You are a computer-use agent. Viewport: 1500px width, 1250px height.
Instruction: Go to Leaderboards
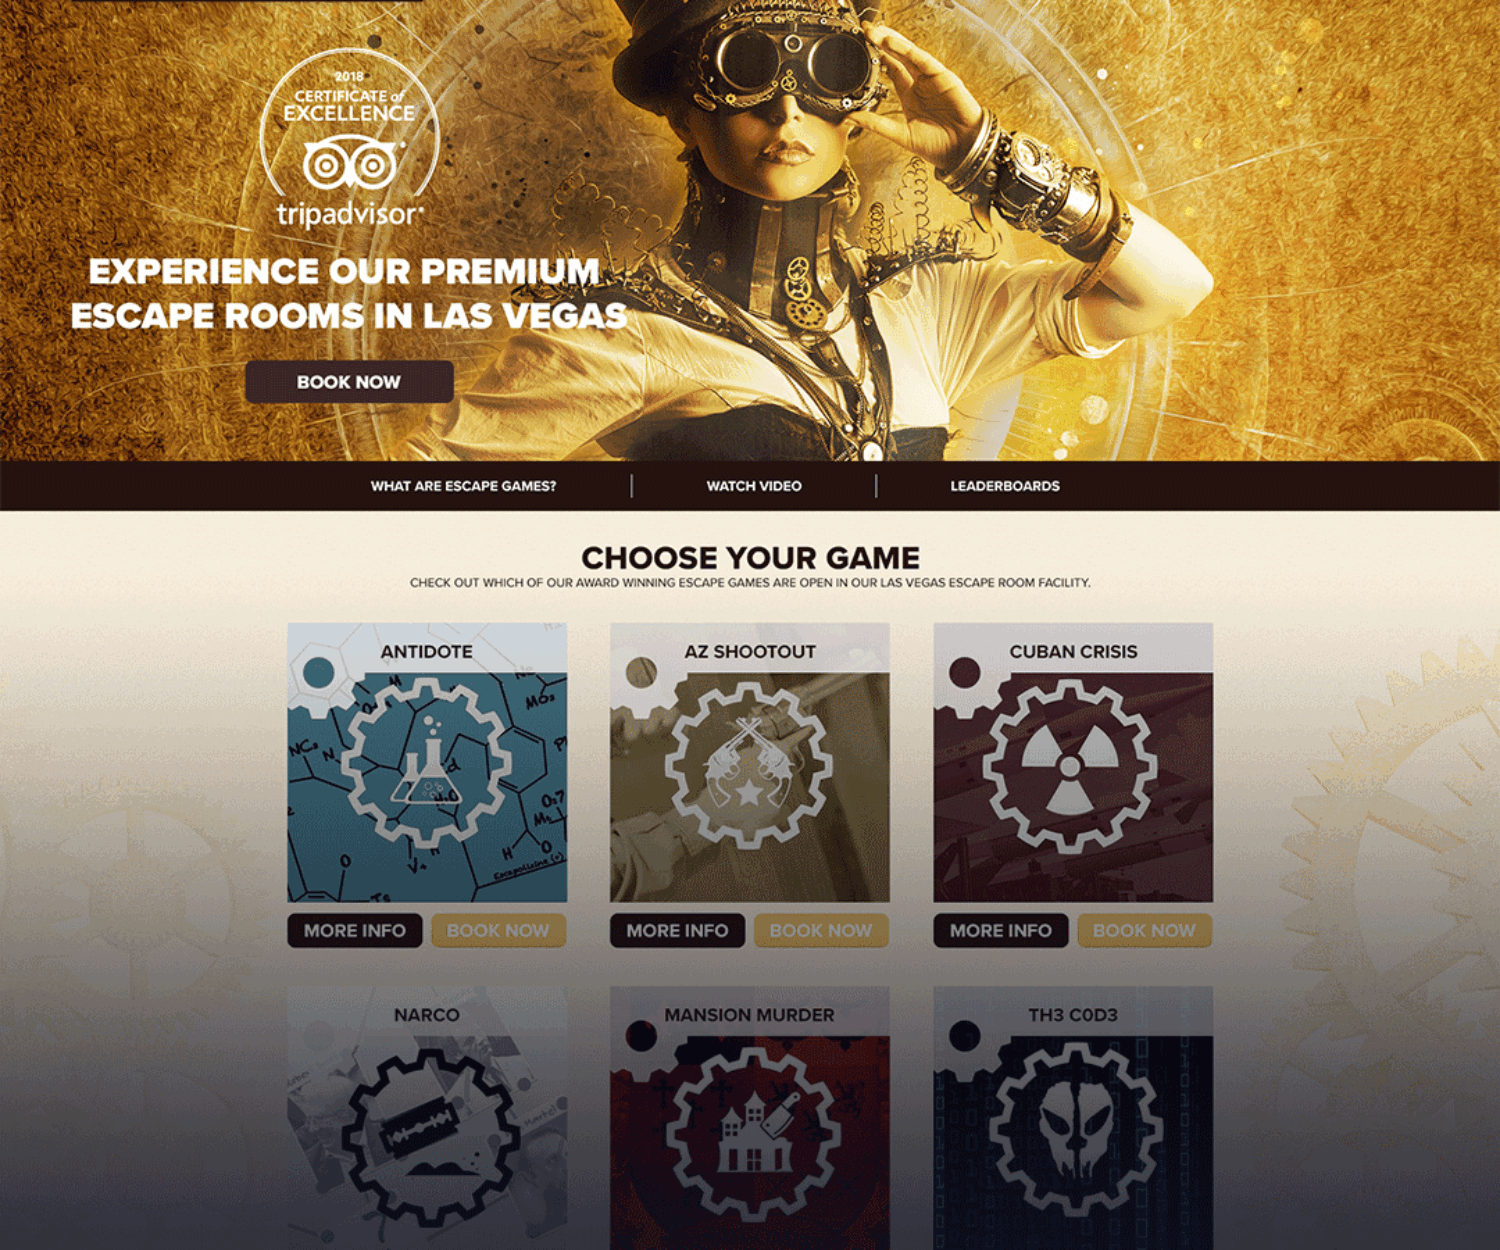[x=1005, y=486]
